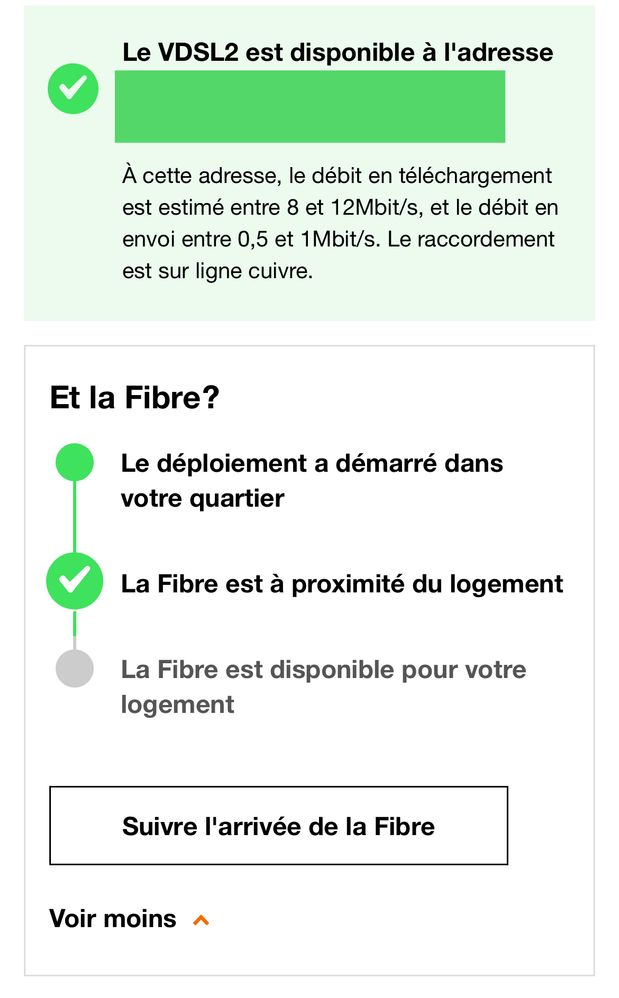Click the words votre quartier in first step
The width and height of the screenshot is (619, 998).
coord(202,498)
